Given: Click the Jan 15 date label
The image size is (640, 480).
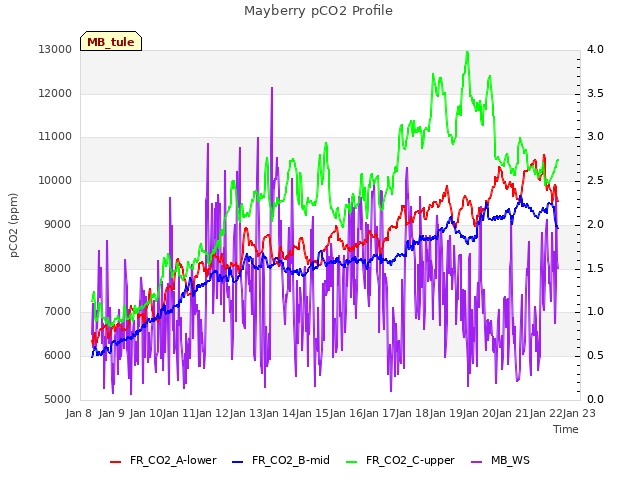Looking at the screenshot, I should click(x=312, y=413).
